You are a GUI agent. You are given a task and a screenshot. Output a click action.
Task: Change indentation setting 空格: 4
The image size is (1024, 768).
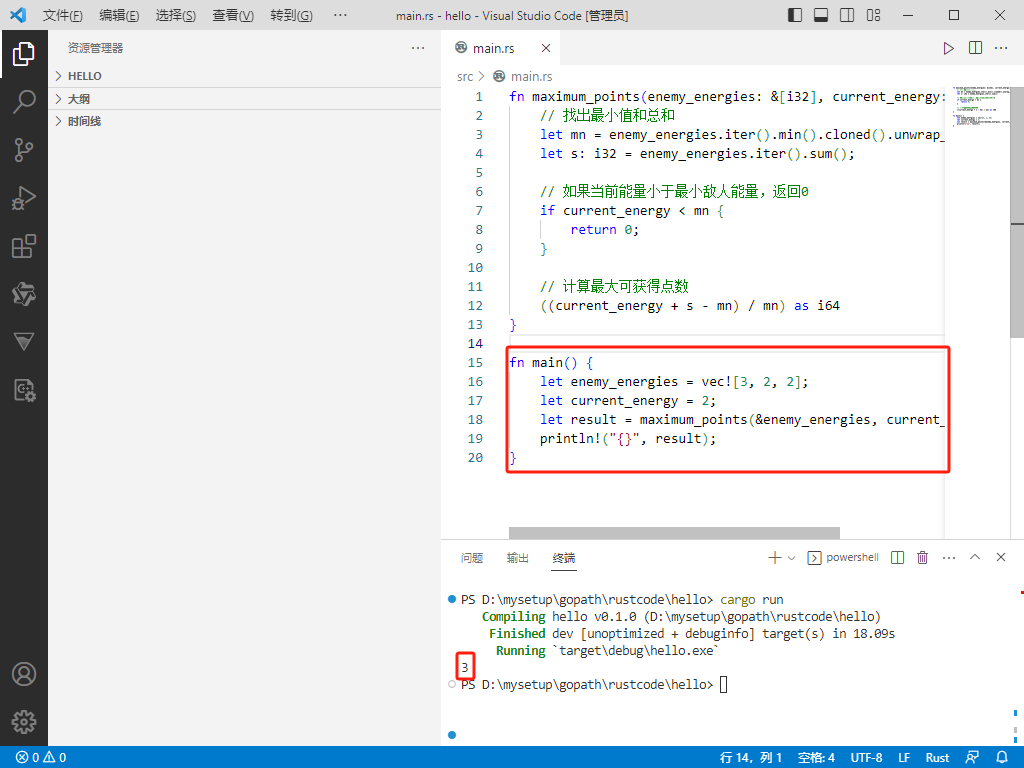coord(816,758)
